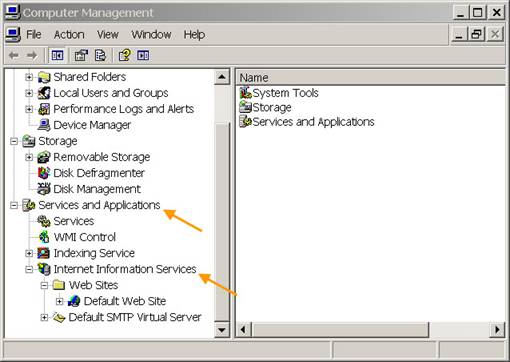Collapse the Web Sites folder node
The height and width of the screenshot is (362, 510).
point(44,285)
